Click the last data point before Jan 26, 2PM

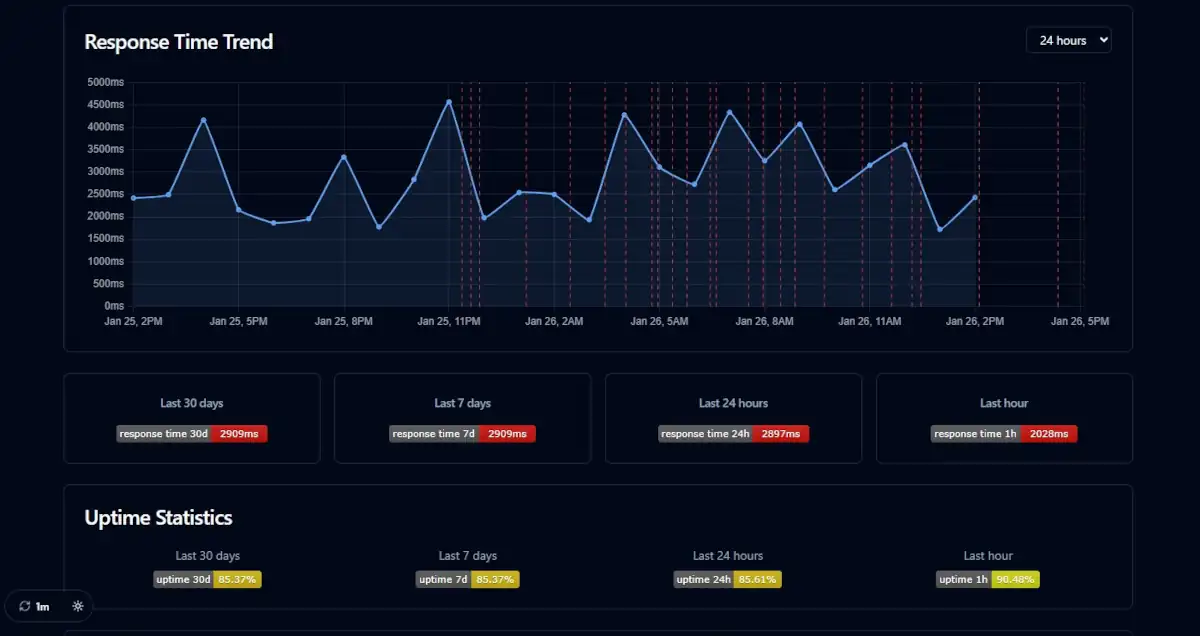coord(975,197)
